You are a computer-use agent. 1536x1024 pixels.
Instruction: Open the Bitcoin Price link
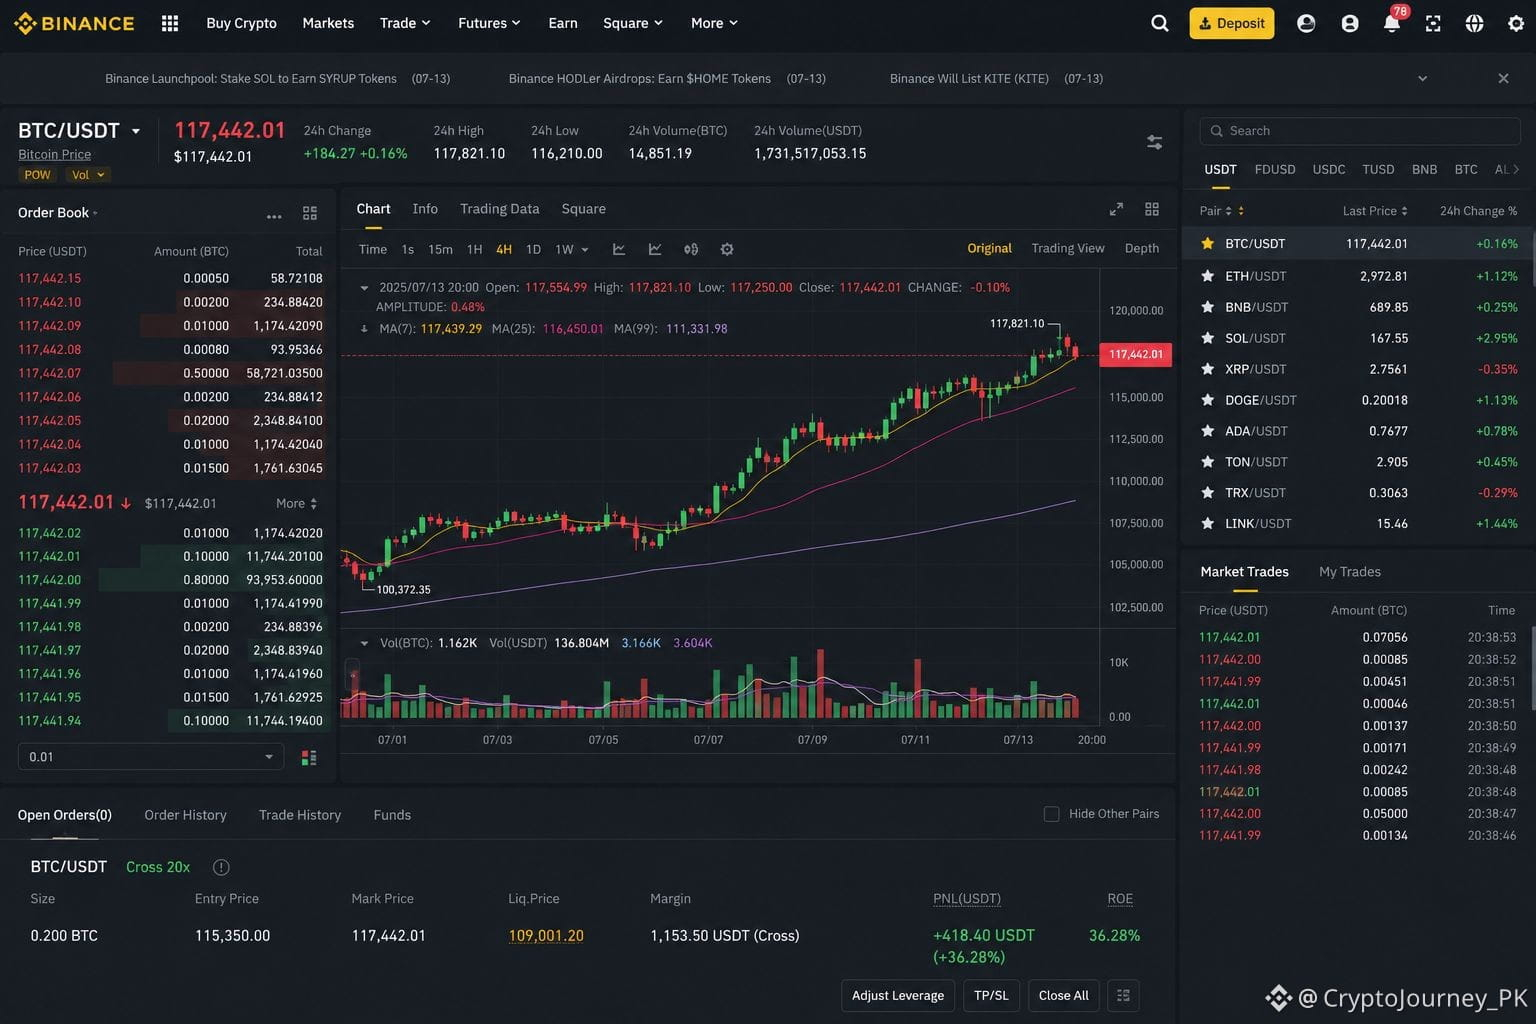tap(55, 154)
